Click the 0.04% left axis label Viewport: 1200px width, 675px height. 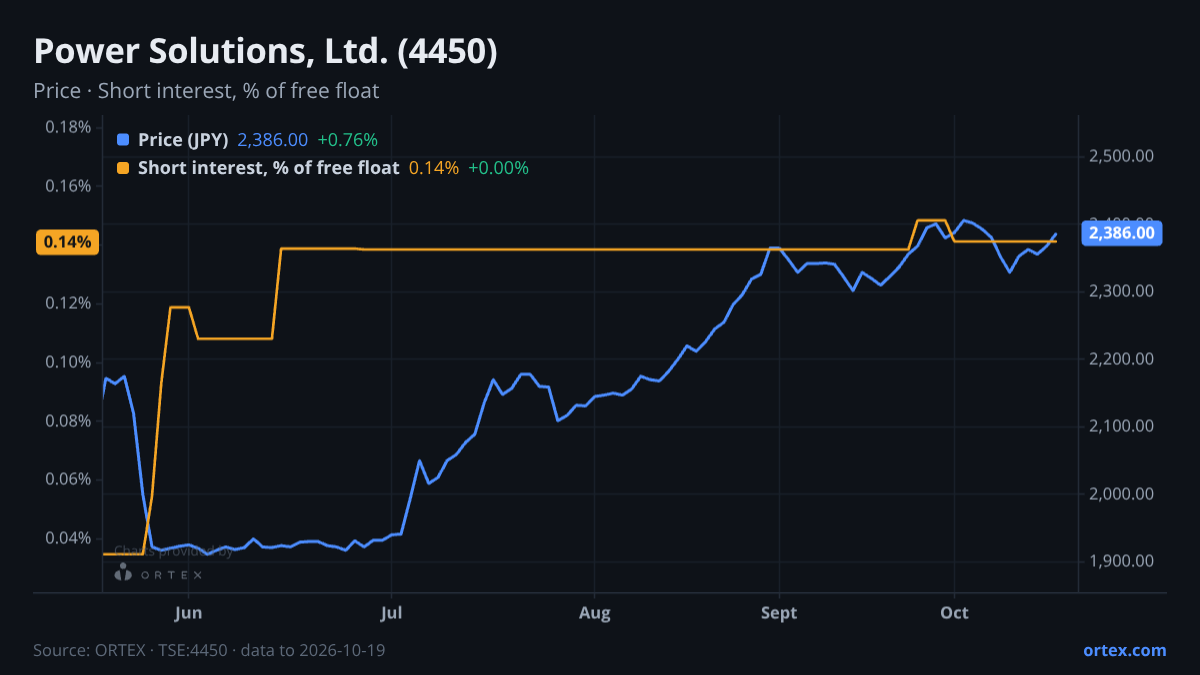(x=68, y=538)
